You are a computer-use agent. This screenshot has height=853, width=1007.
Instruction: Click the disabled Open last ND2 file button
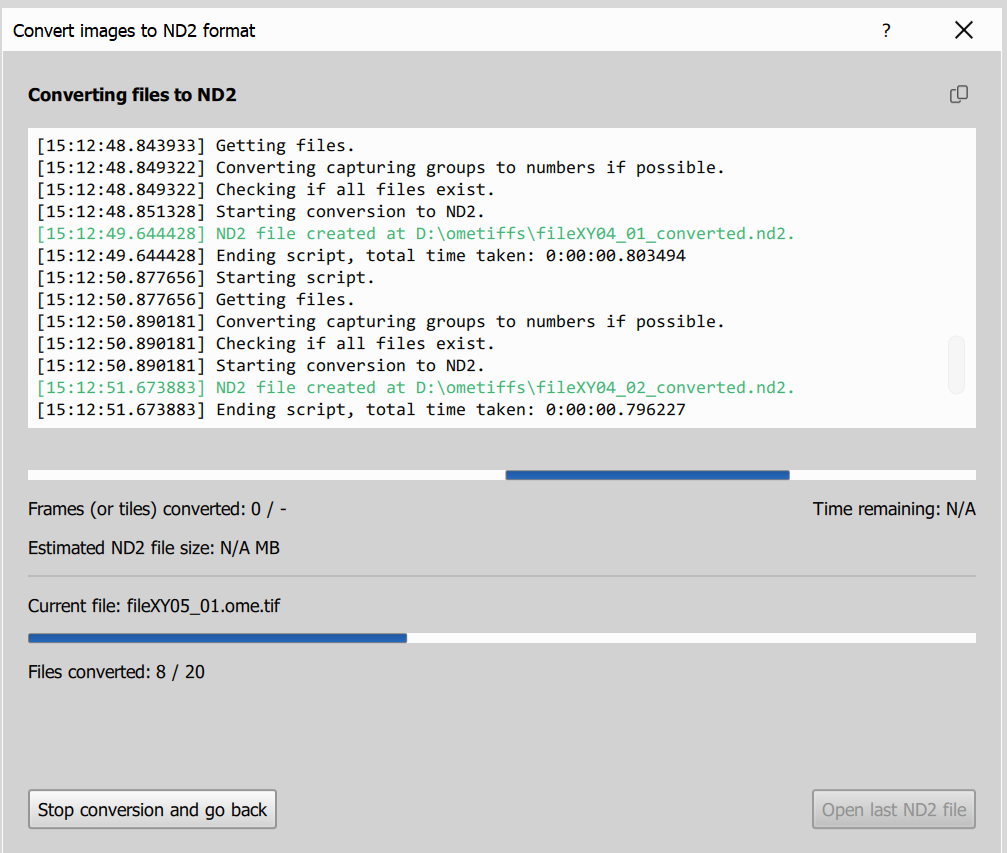(893, 809)
